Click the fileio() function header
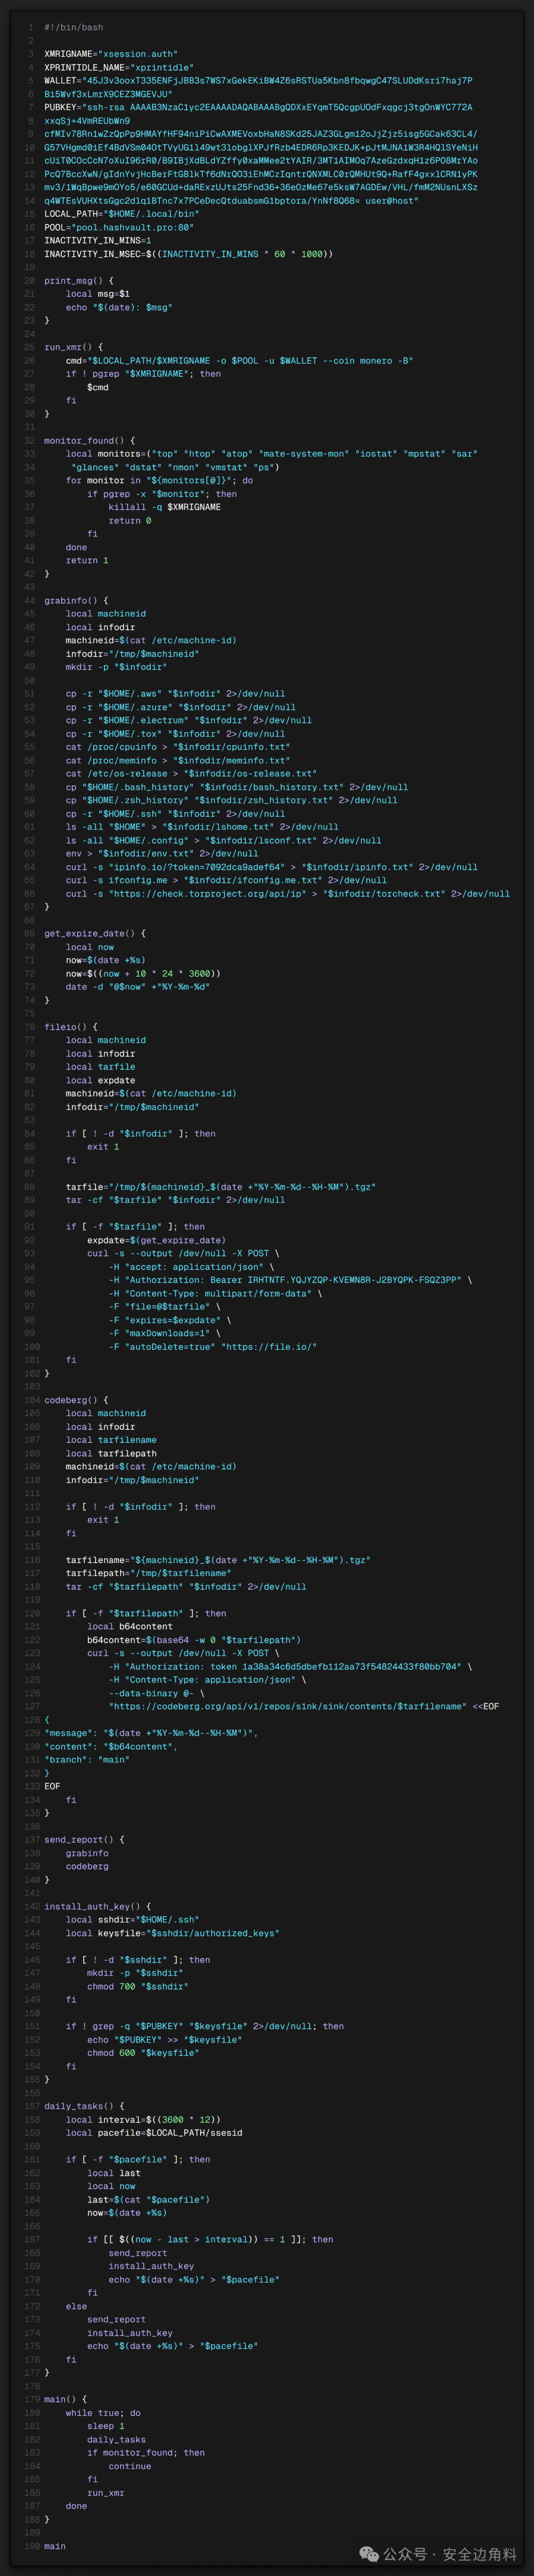The image size is (534, 2576). pos(71,1026)
